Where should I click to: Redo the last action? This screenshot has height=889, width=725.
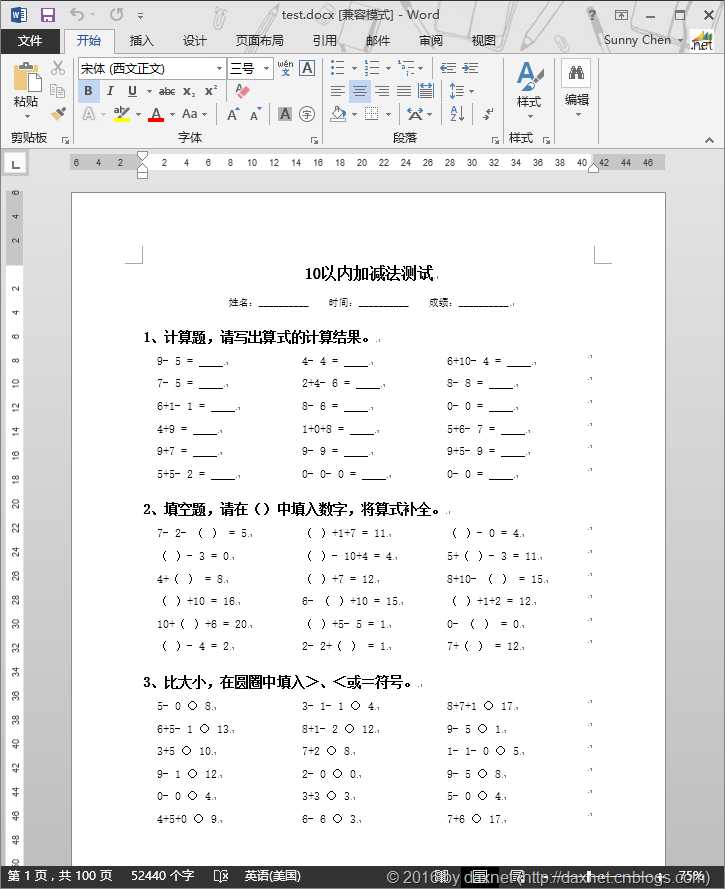(117, 15)
